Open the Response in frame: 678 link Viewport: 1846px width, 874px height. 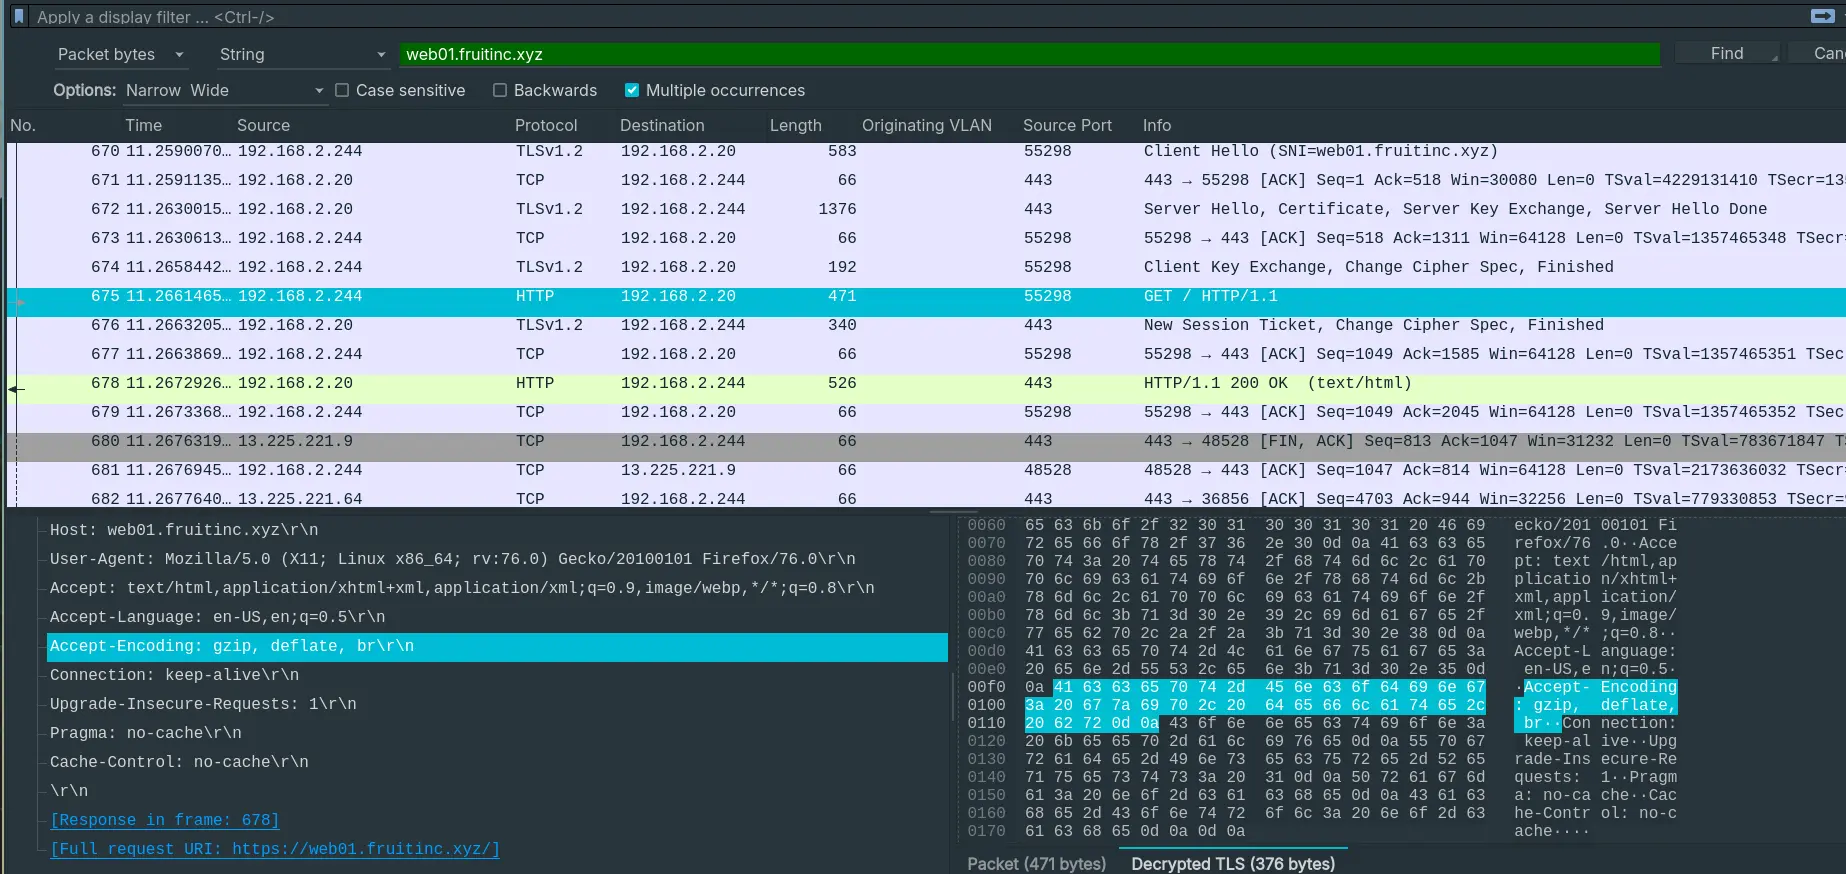(x=165, y=820)
